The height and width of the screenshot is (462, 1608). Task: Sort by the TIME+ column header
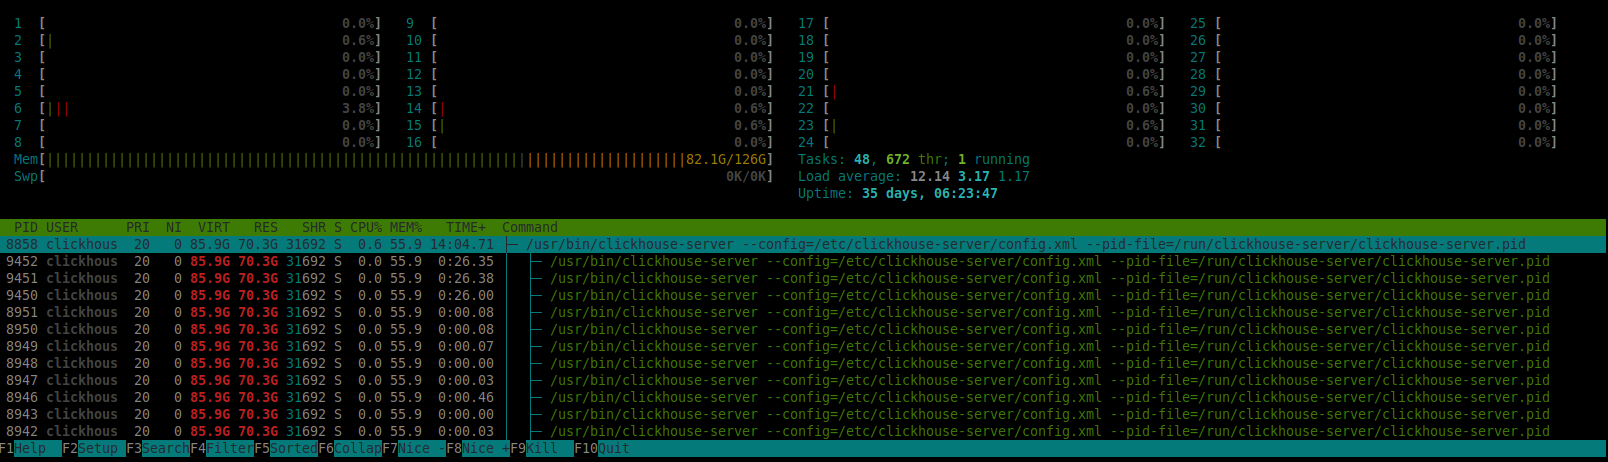(466, 227)
